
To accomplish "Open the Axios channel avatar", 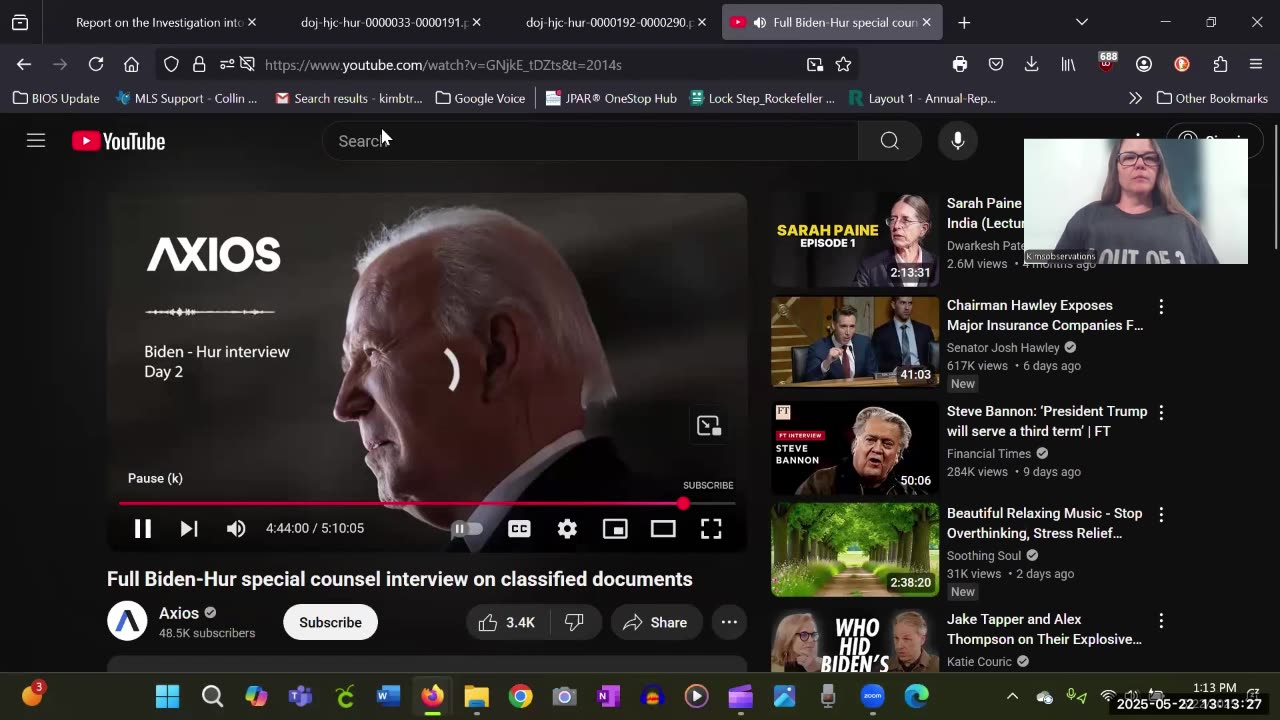I will (127, 622).
